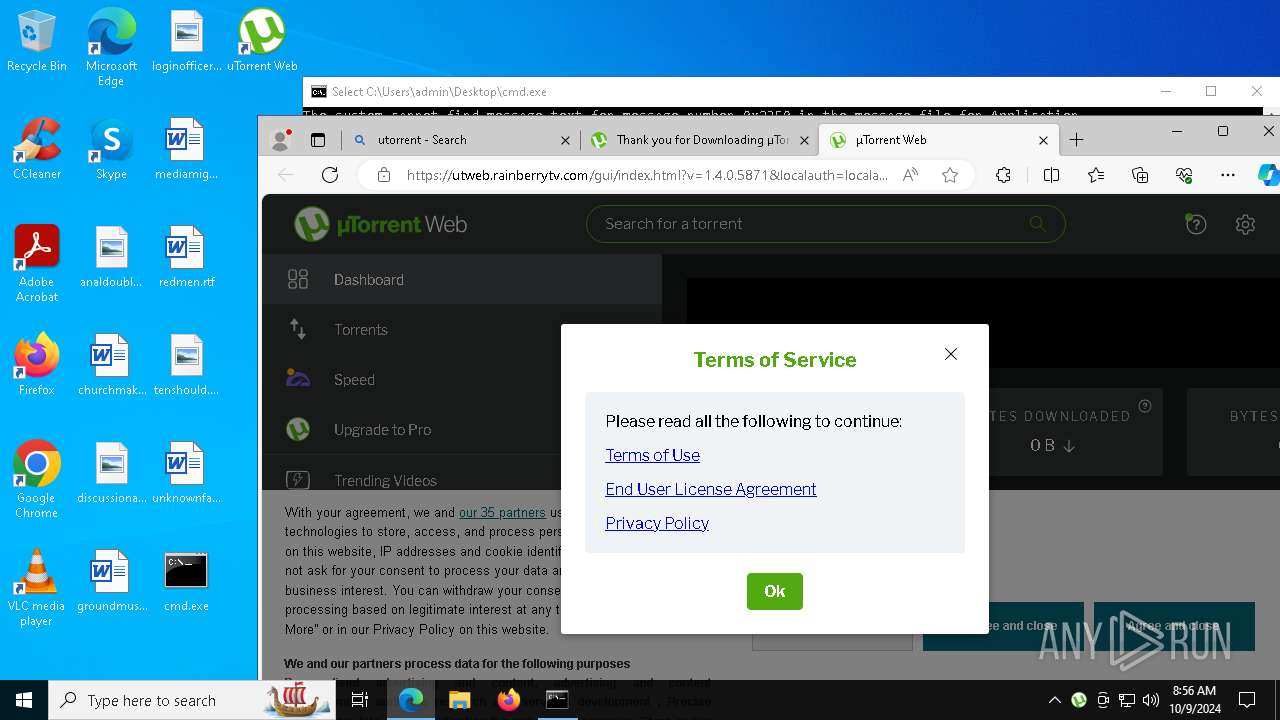Screen dimensions: 1280x720
Task: Open File Explorer from the taskbar
Action: pos(460,700)
